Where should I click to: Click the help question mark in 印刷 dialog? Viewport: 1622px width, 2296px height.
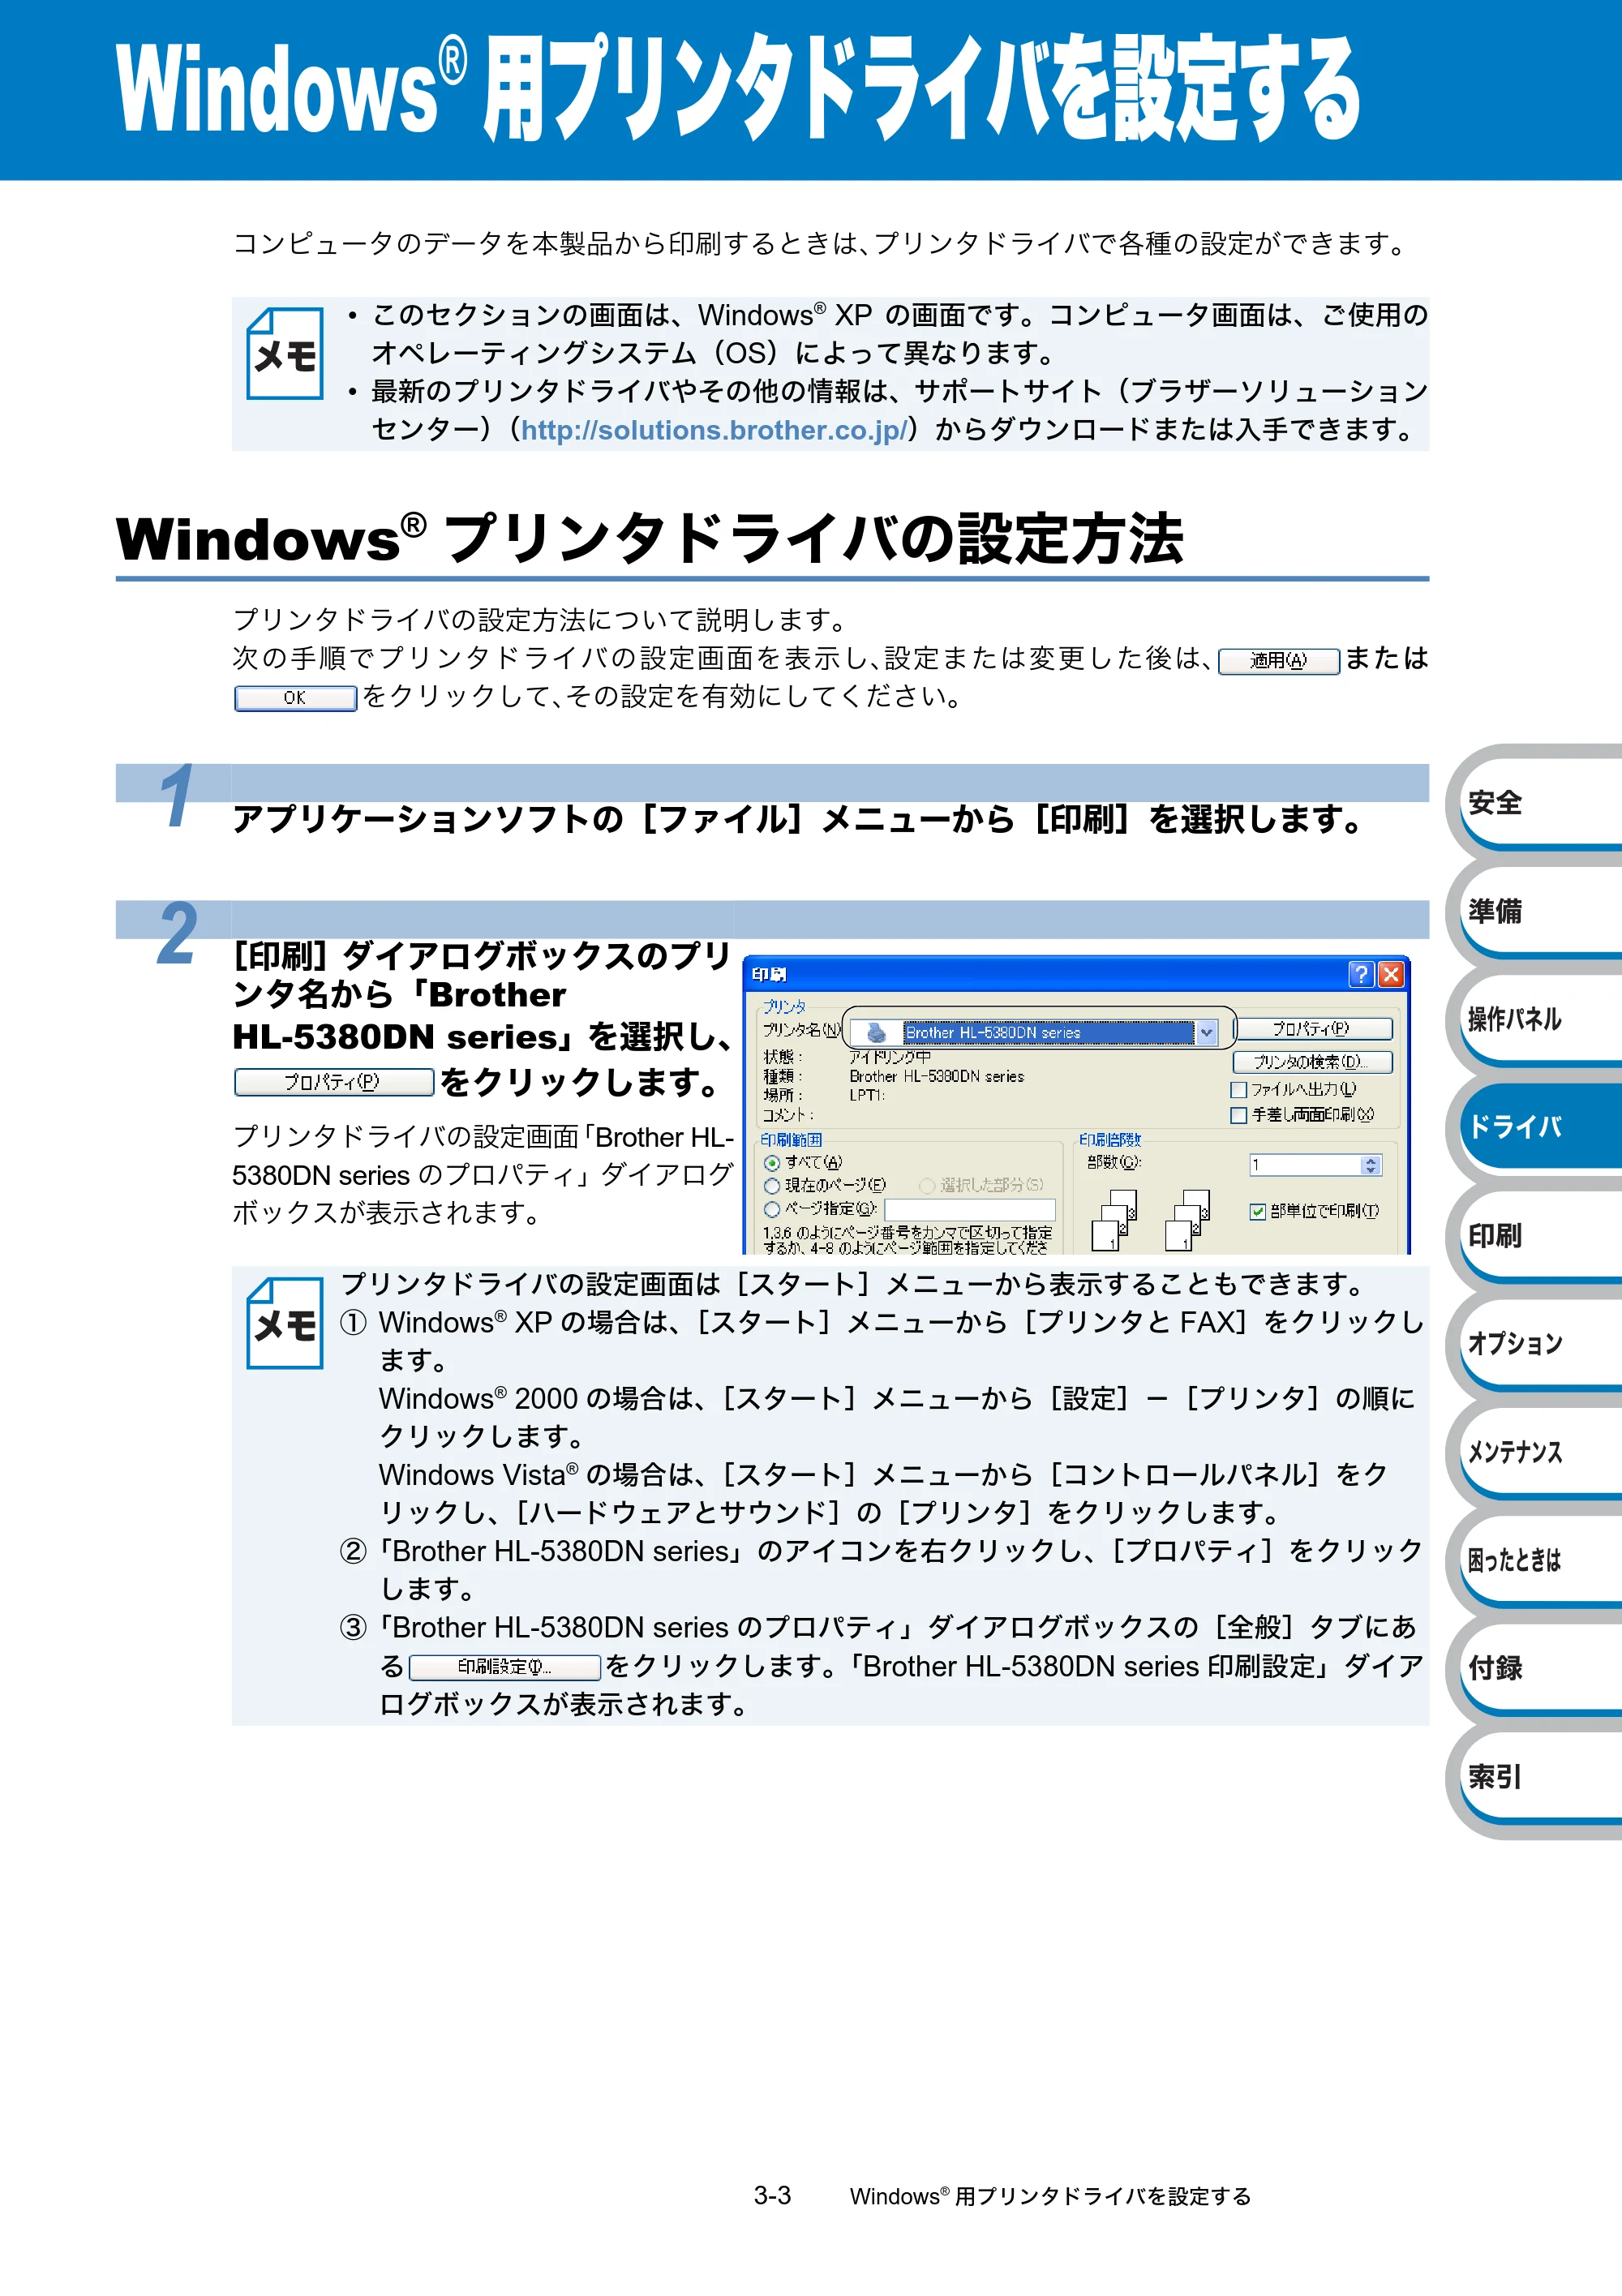coord(1360,974)
